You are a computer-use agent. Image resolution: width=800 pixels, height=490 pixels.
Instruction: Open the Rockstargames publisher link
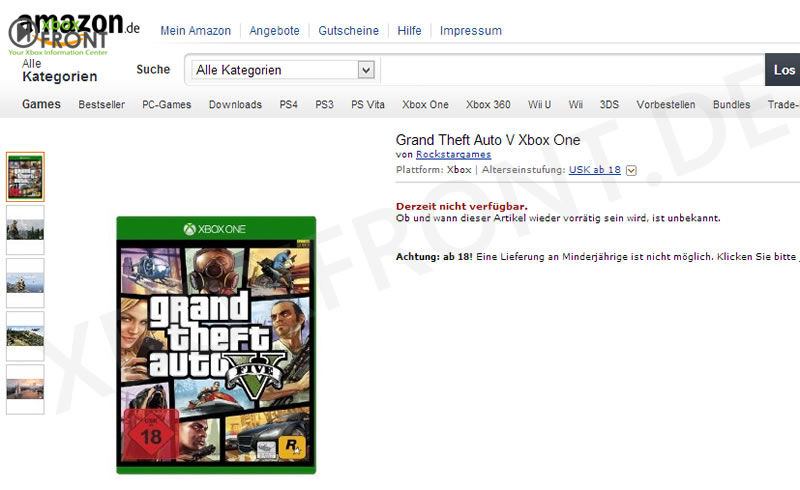click(x=454, y=154)
